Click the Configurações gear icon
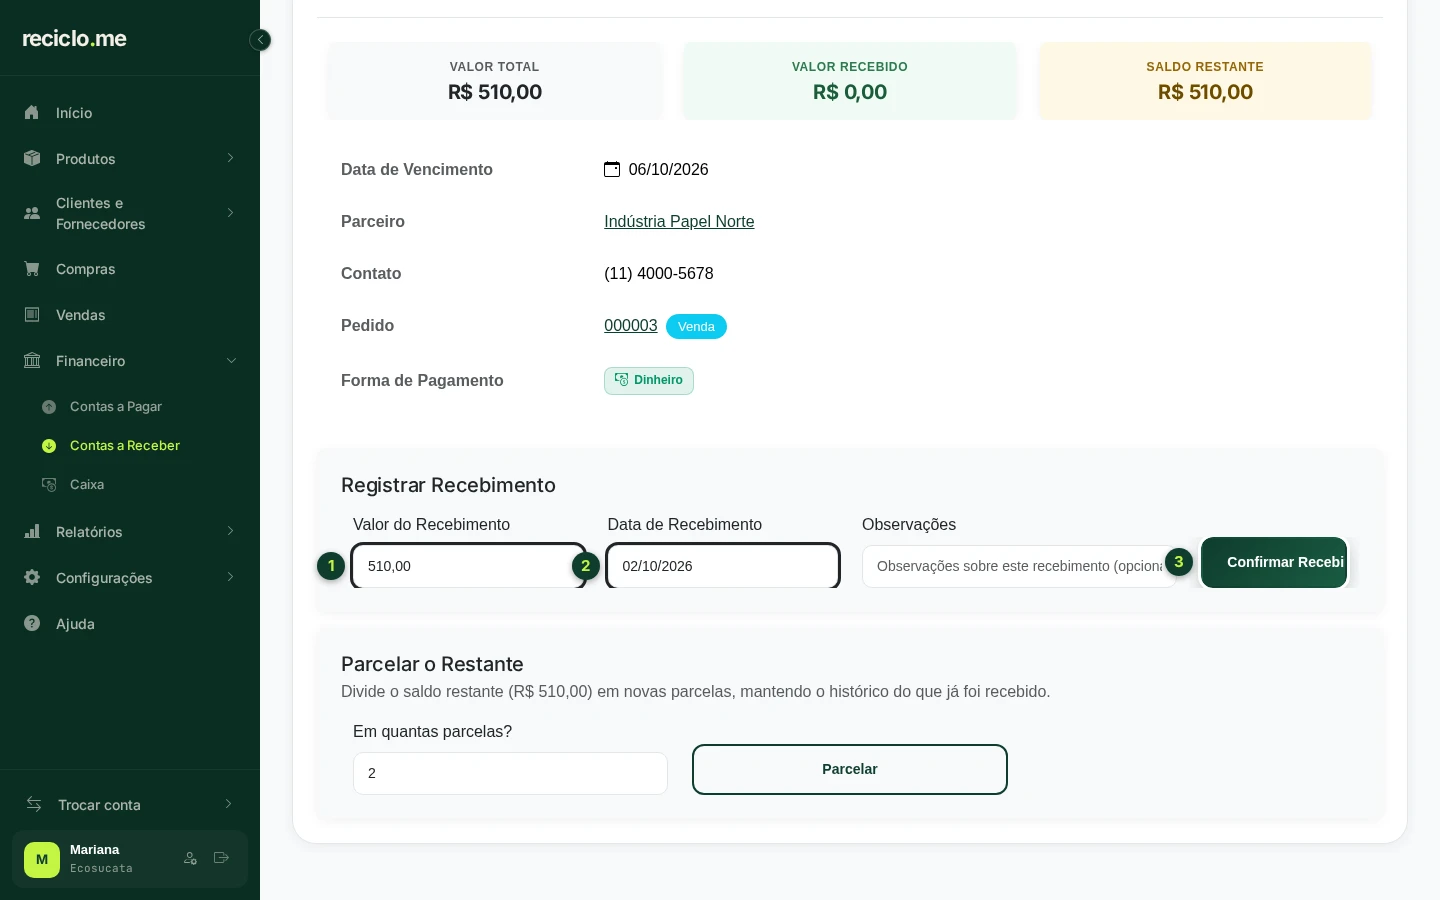 (x=32, y=578)
